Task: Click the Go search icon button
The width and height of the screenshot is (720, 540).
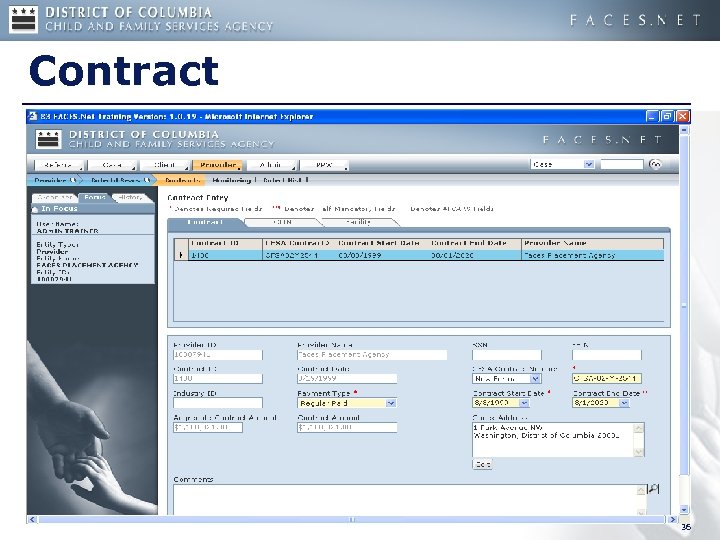Action: (x=656, y=164)
